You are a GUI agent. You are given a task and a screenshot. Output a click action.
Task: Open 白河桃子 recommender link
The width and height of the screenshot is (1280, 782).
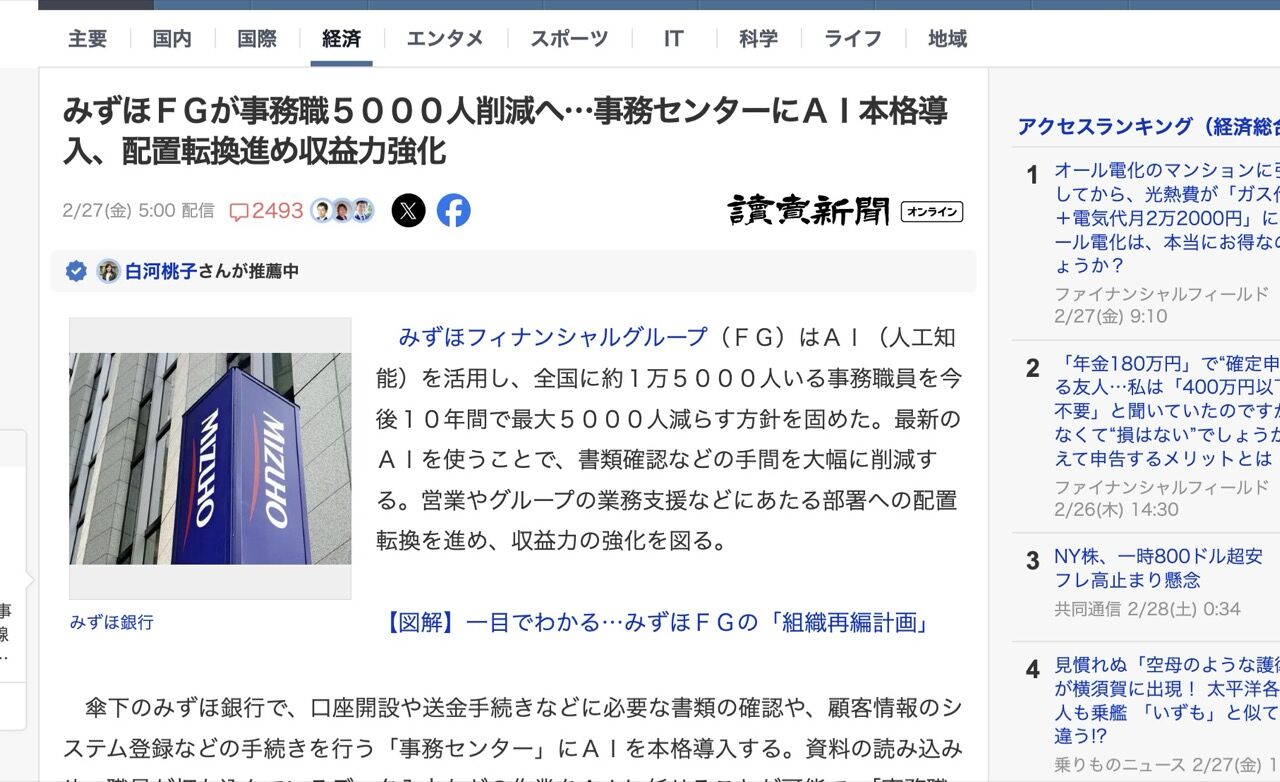click(161, 271)
